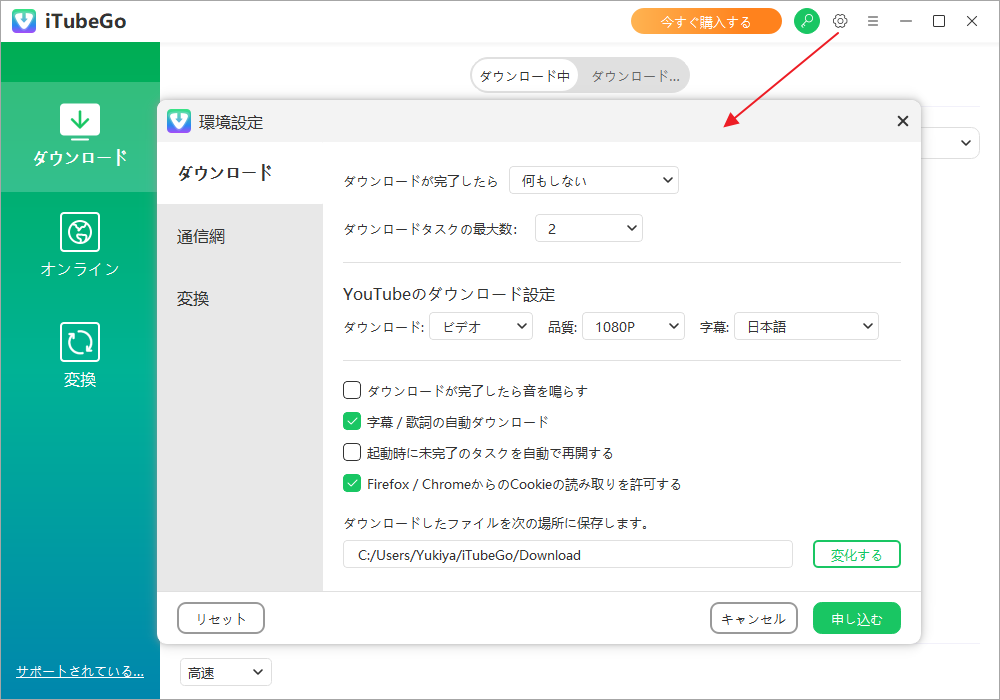Open the ダウンロード section in left sidebar
The image size is (1000, 700).
[80, 136]
